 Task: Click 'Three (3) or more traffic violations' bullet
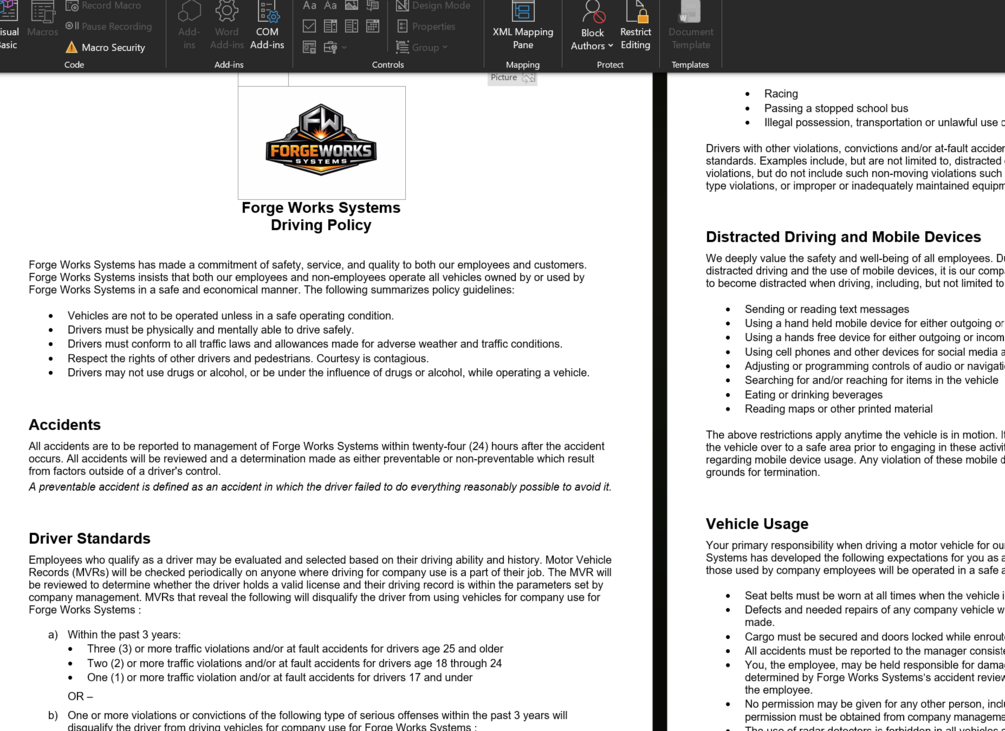(x=295, y=649)
